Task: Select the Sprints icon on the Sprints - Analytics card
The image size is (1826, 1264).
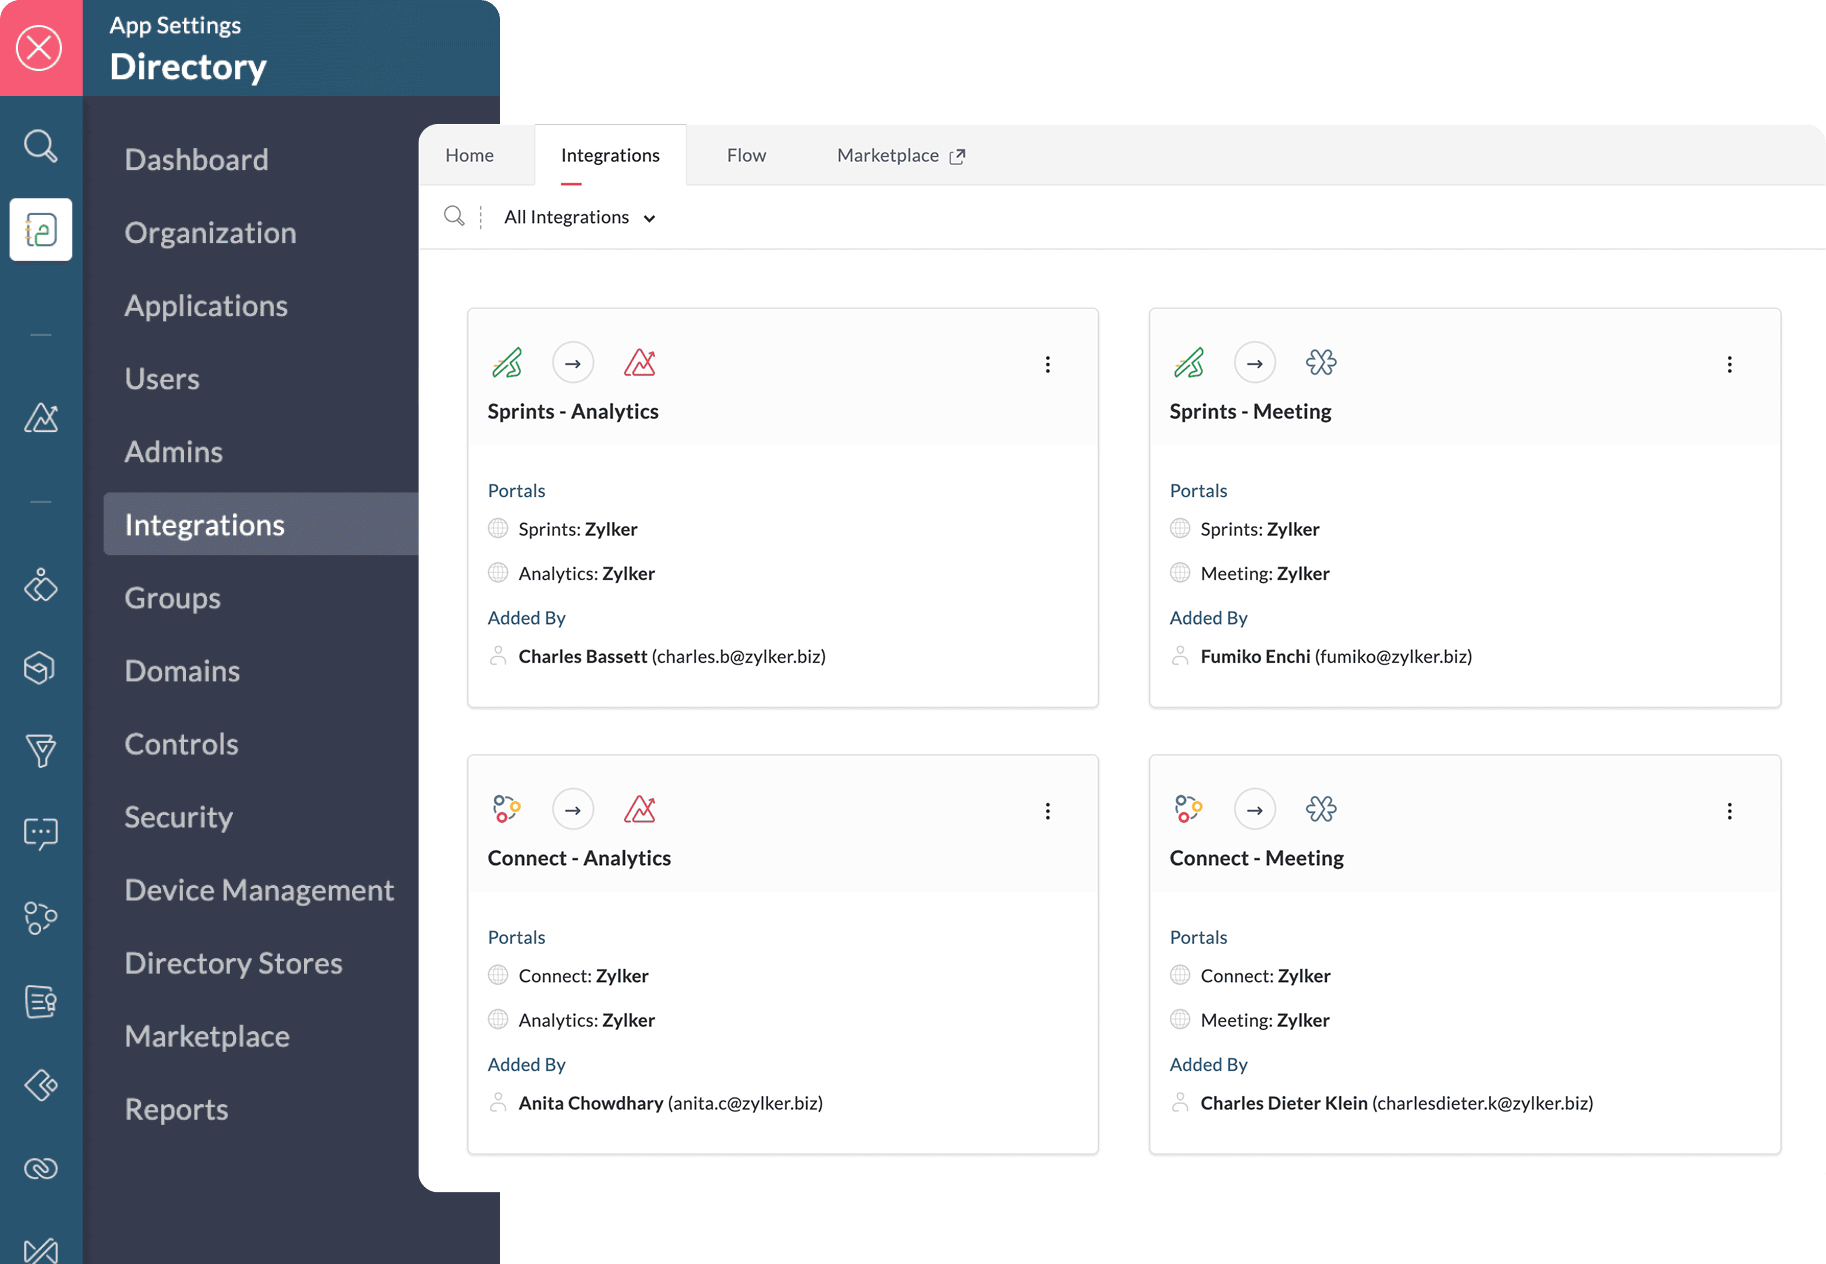Action: click(508, 362)
